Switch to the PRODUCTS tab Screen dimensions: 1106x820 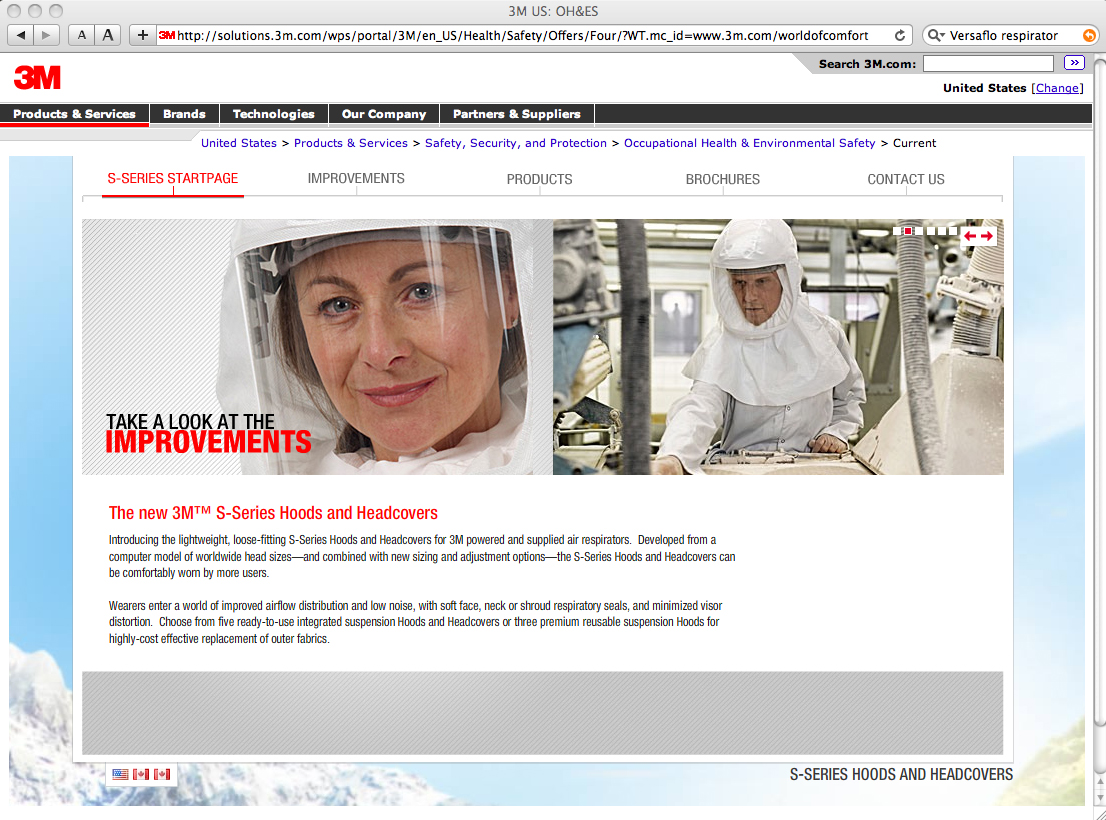pyautogui.click(x=540, y=180)
